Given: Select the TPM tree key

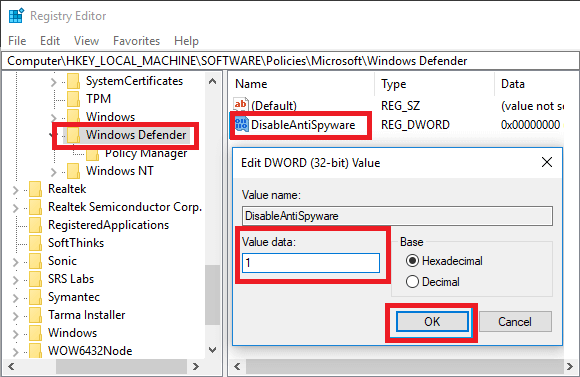Looking at the screenshot, I should (98, 99).
